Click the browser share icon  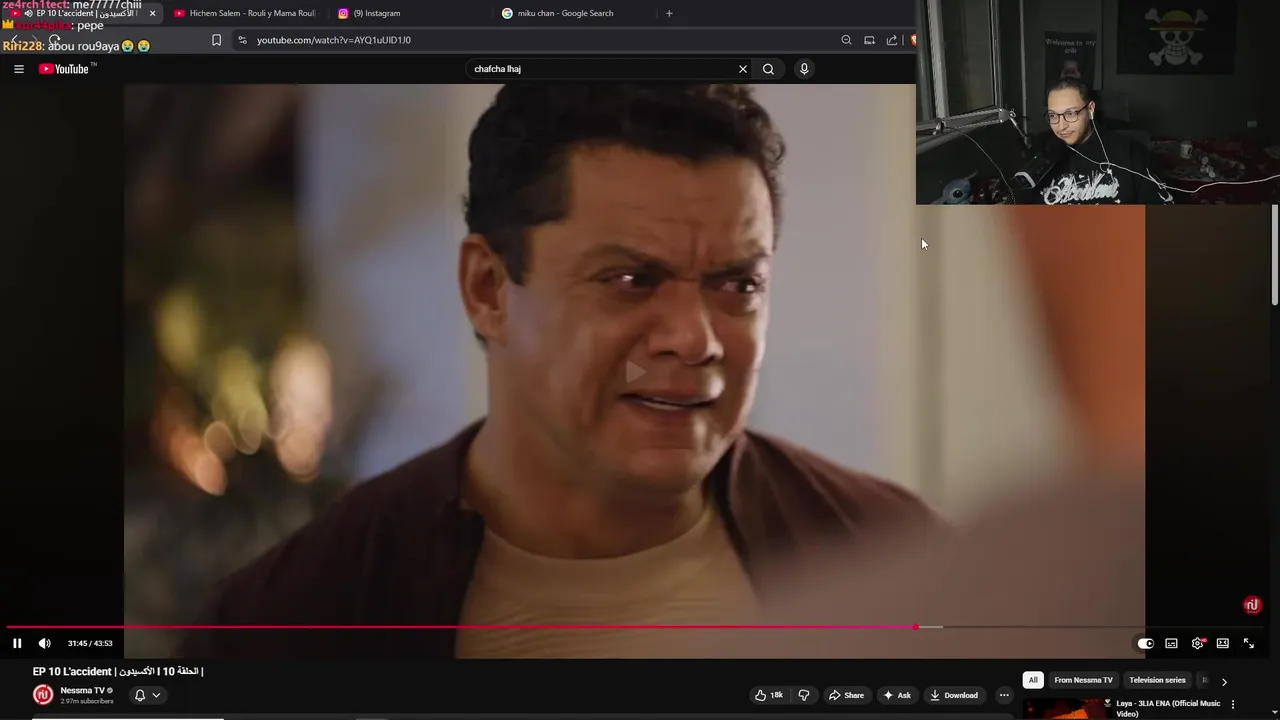click(892, 40)
